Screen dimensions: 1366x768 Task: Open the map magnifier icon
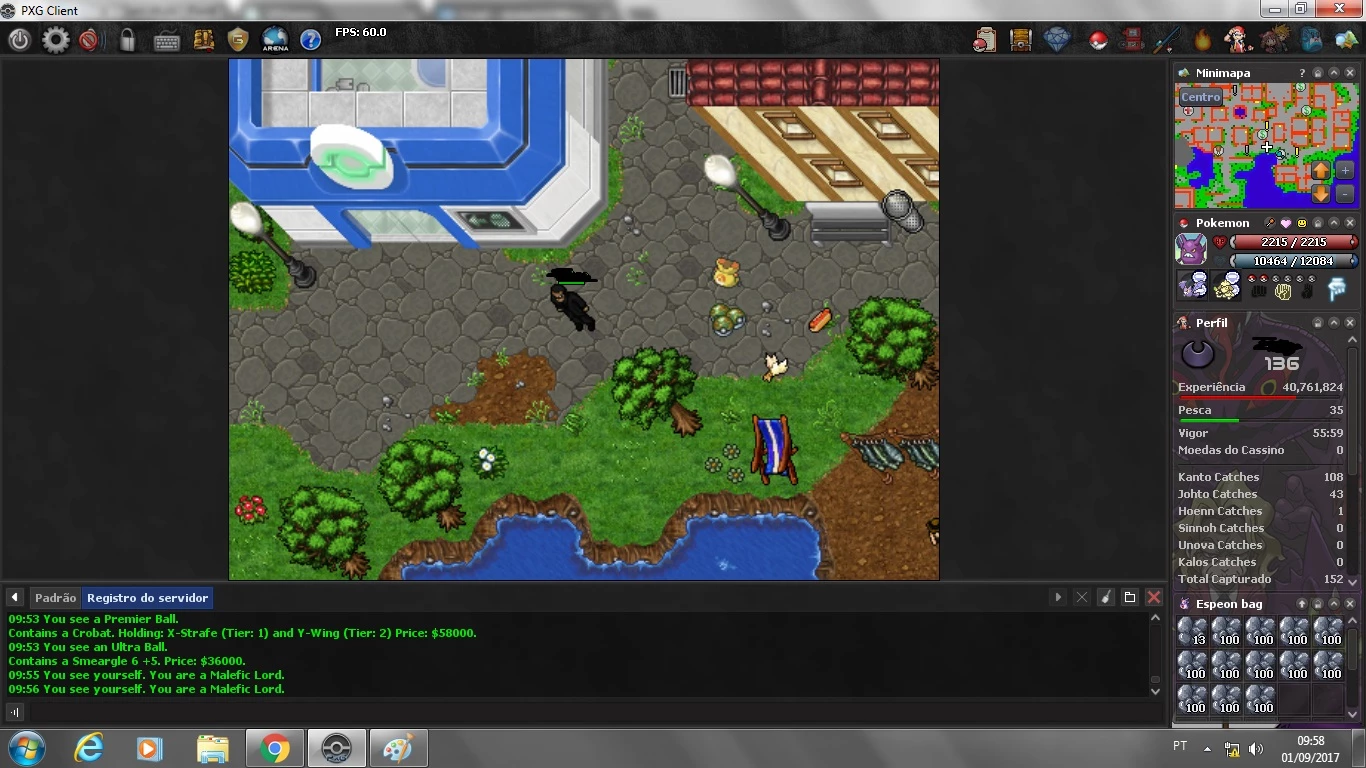1345,40
